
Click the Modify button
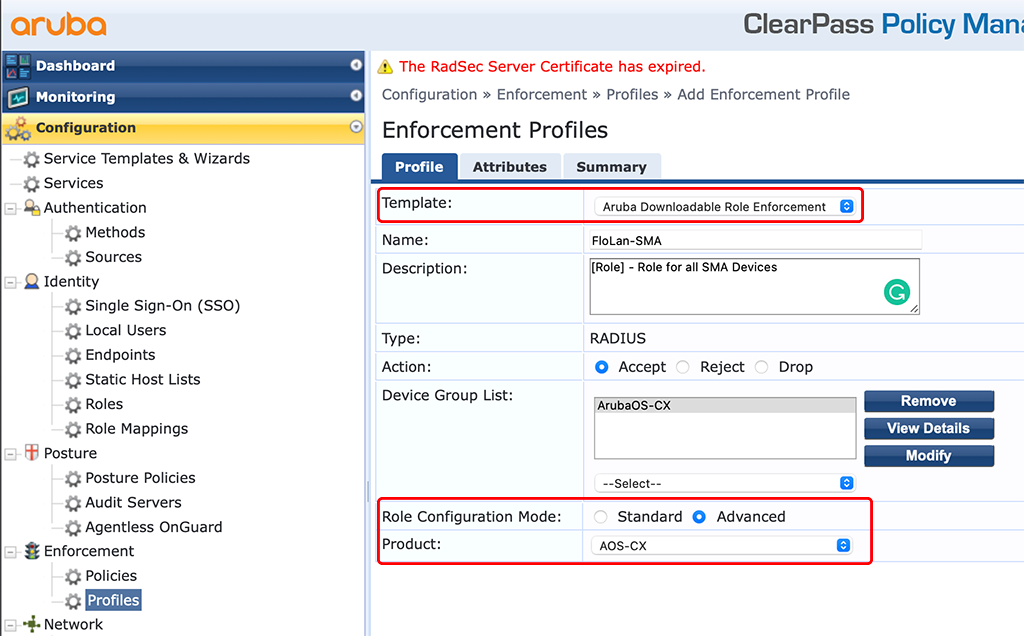tap(928, 455)
